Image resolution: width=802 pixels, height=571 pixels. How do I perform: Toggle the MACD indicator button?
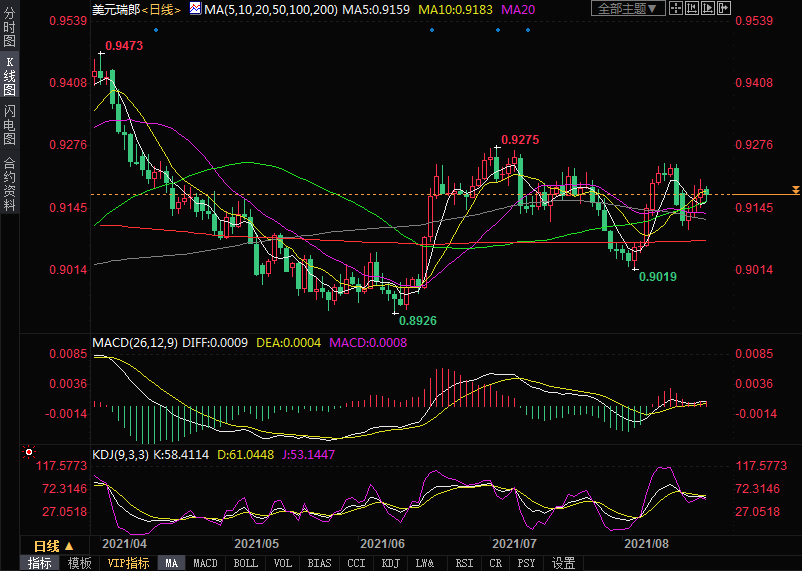point(205,563)
